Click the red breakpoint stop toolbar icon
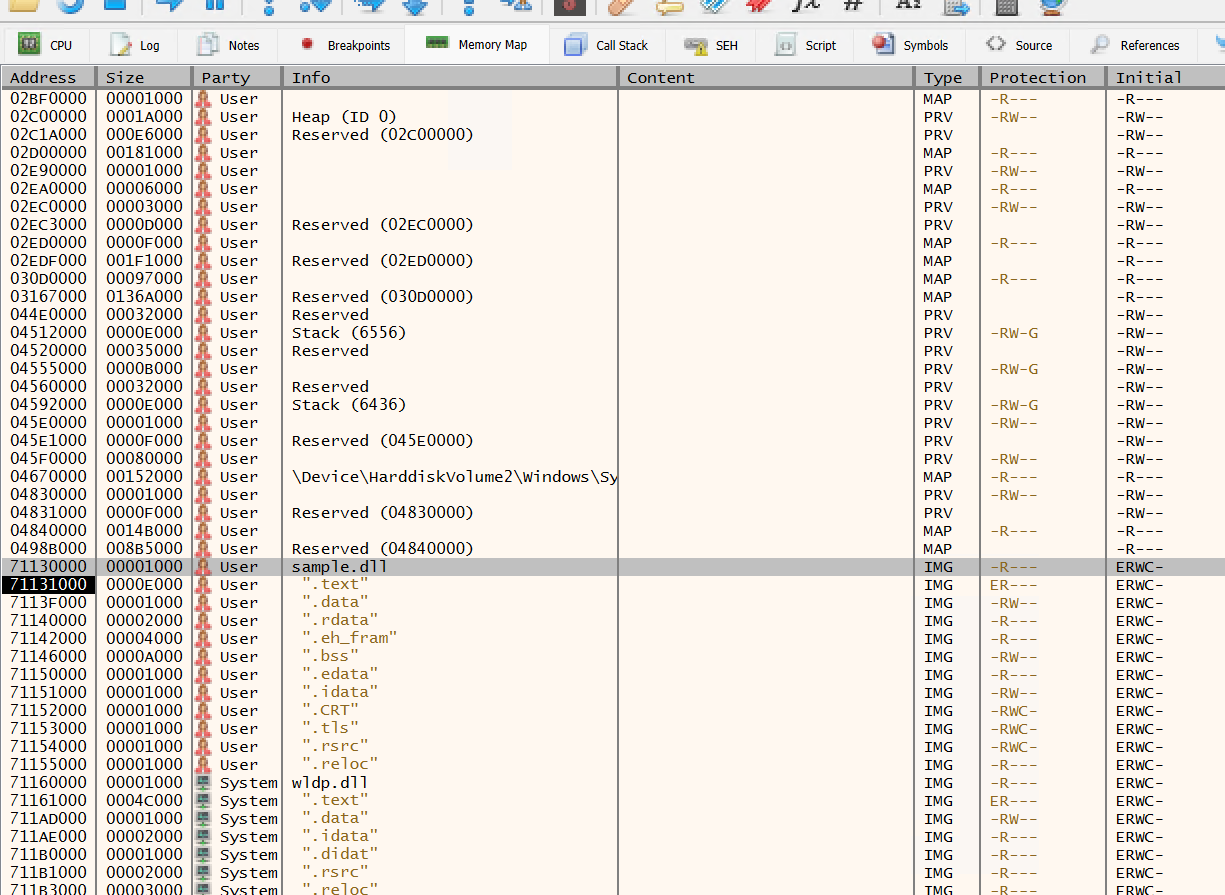 (567, 8)
